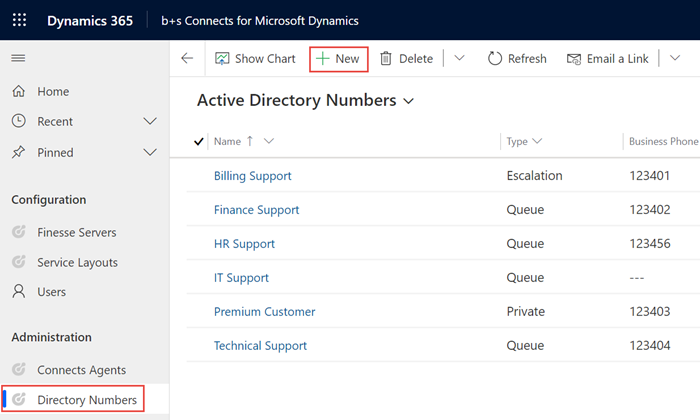Click the Show Chart icon
The image size is (700, 420).
222,58
